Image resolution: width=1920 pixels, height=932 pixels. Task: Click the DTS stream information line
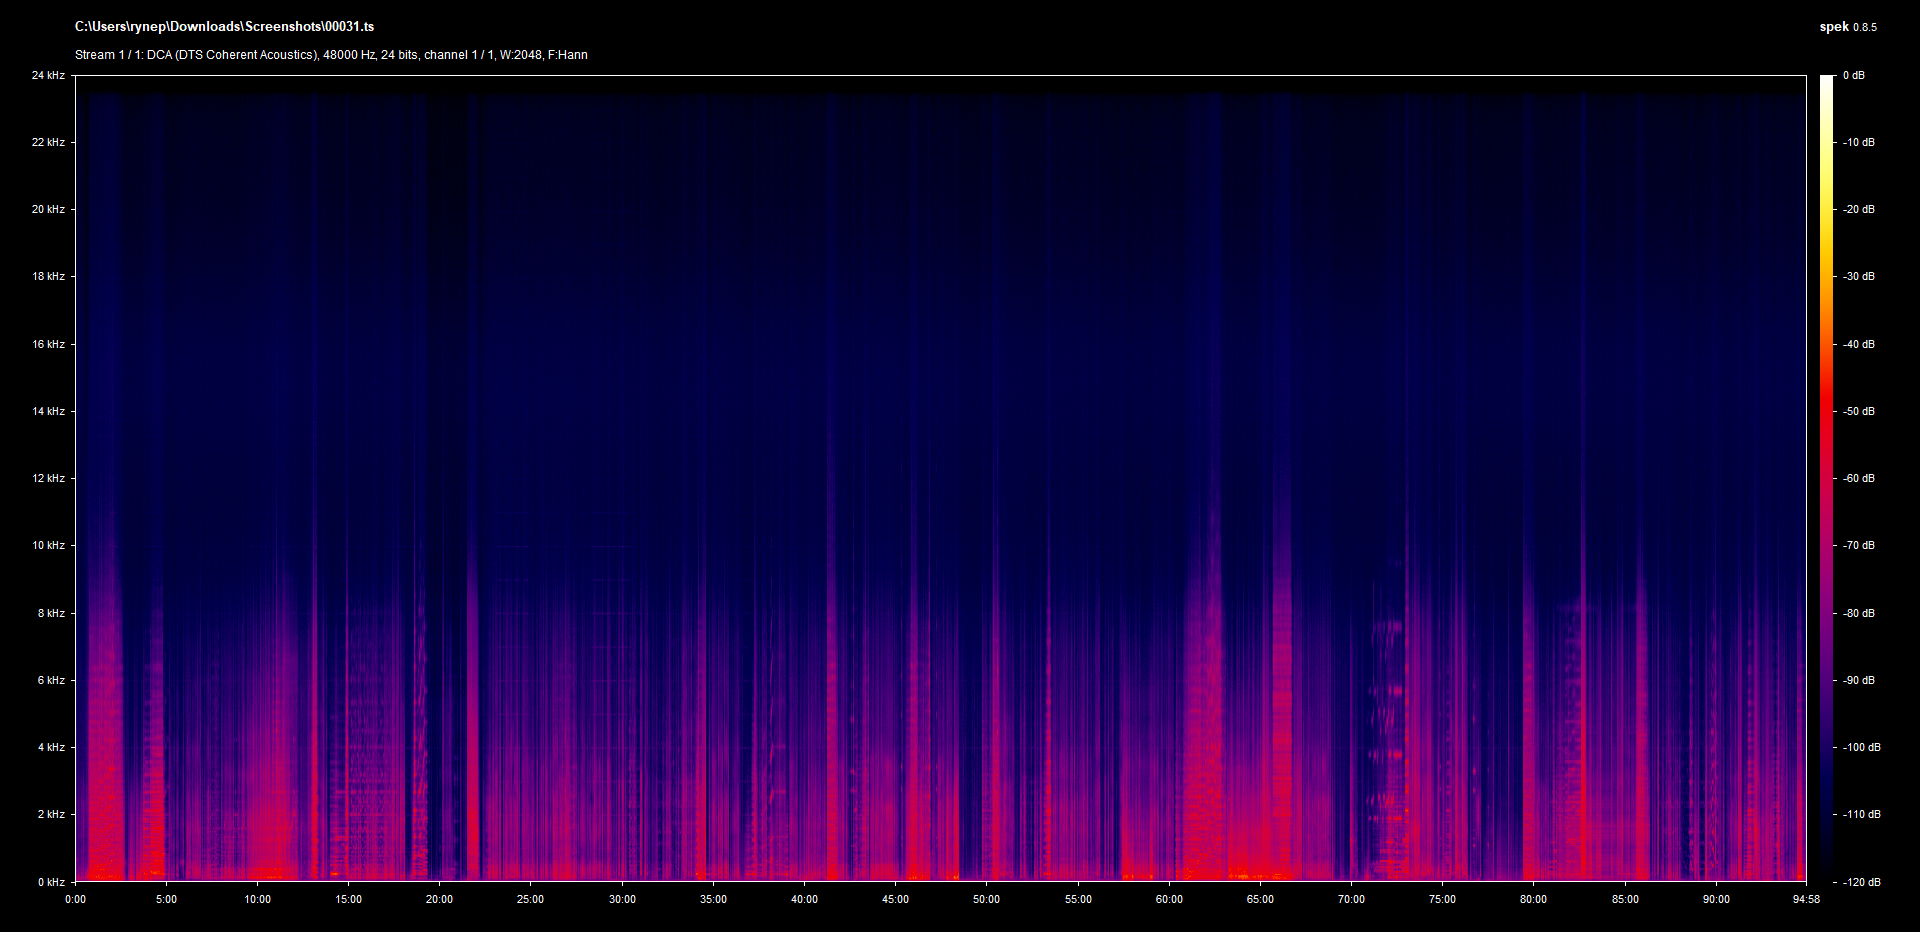point(331,55)
